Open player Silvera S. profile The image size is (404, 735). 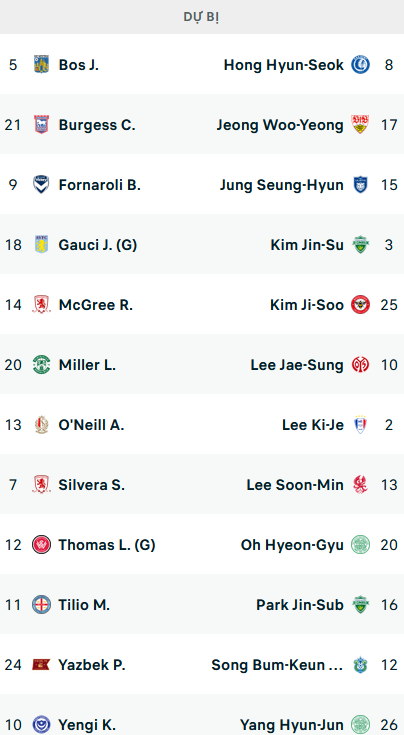click(x=91, y=485)
